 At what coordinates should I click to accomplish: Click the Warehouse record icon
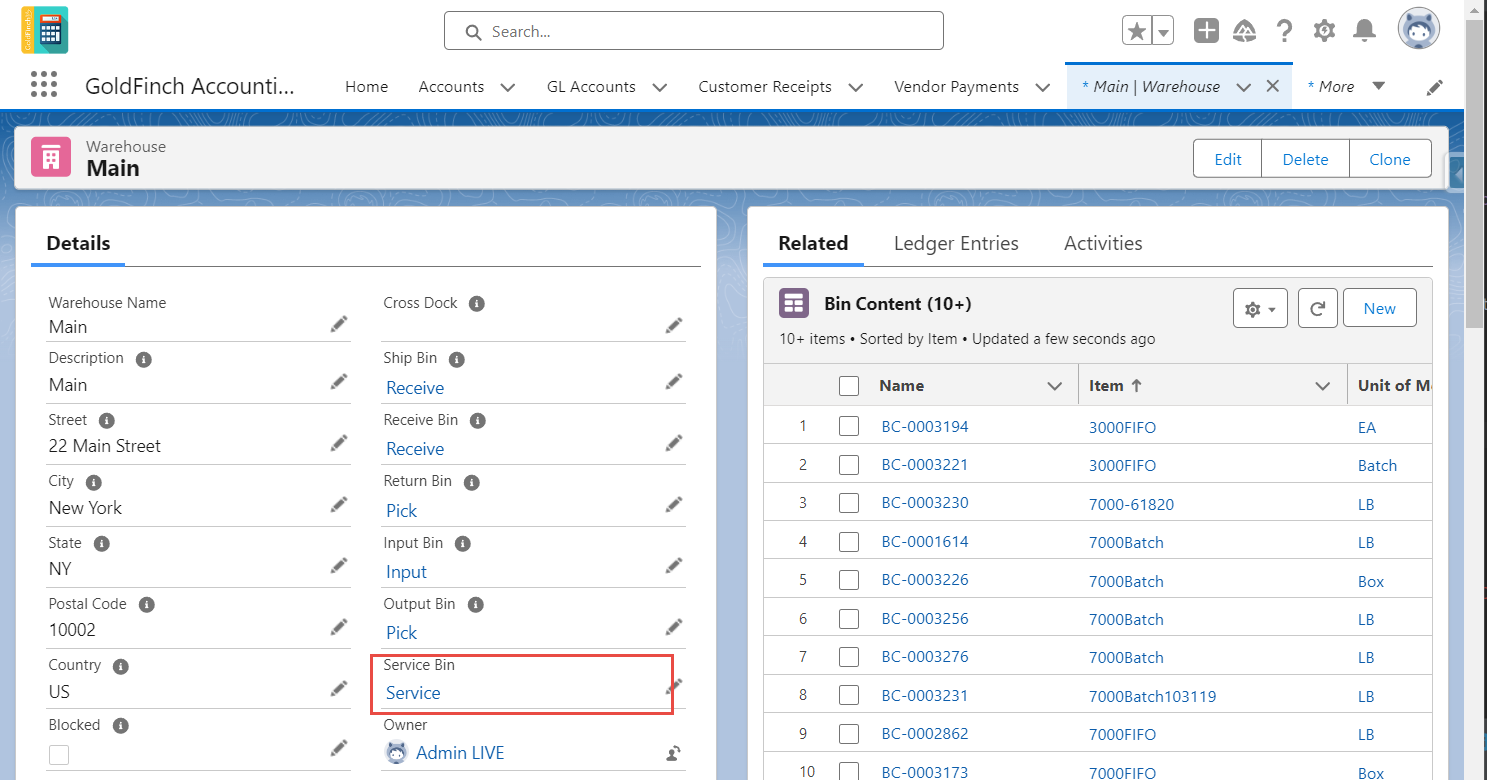click(51, 158)
